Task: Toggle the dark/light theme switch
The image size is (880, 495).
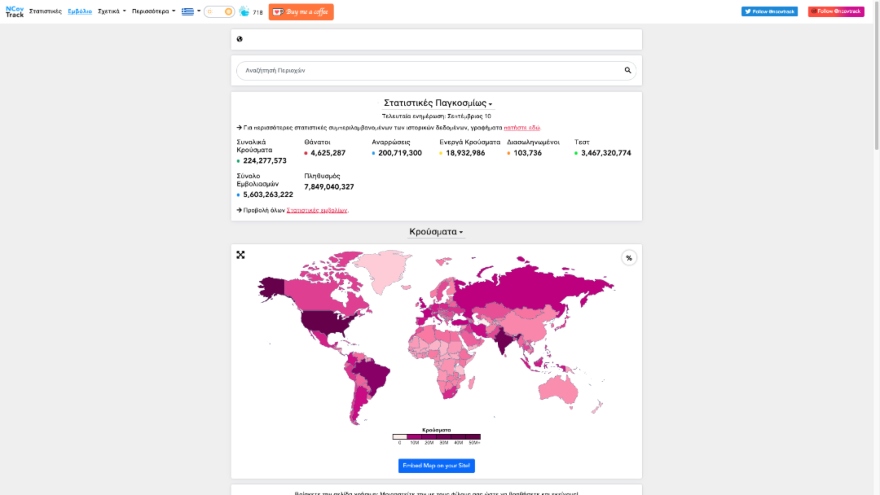Action: pos(219,12)
